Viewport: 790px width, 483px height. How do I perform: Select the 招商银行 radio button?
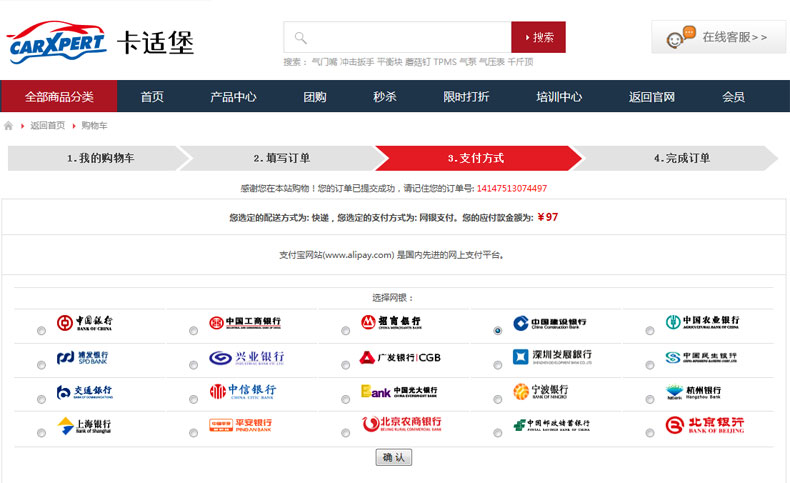[x=346, y=331]
